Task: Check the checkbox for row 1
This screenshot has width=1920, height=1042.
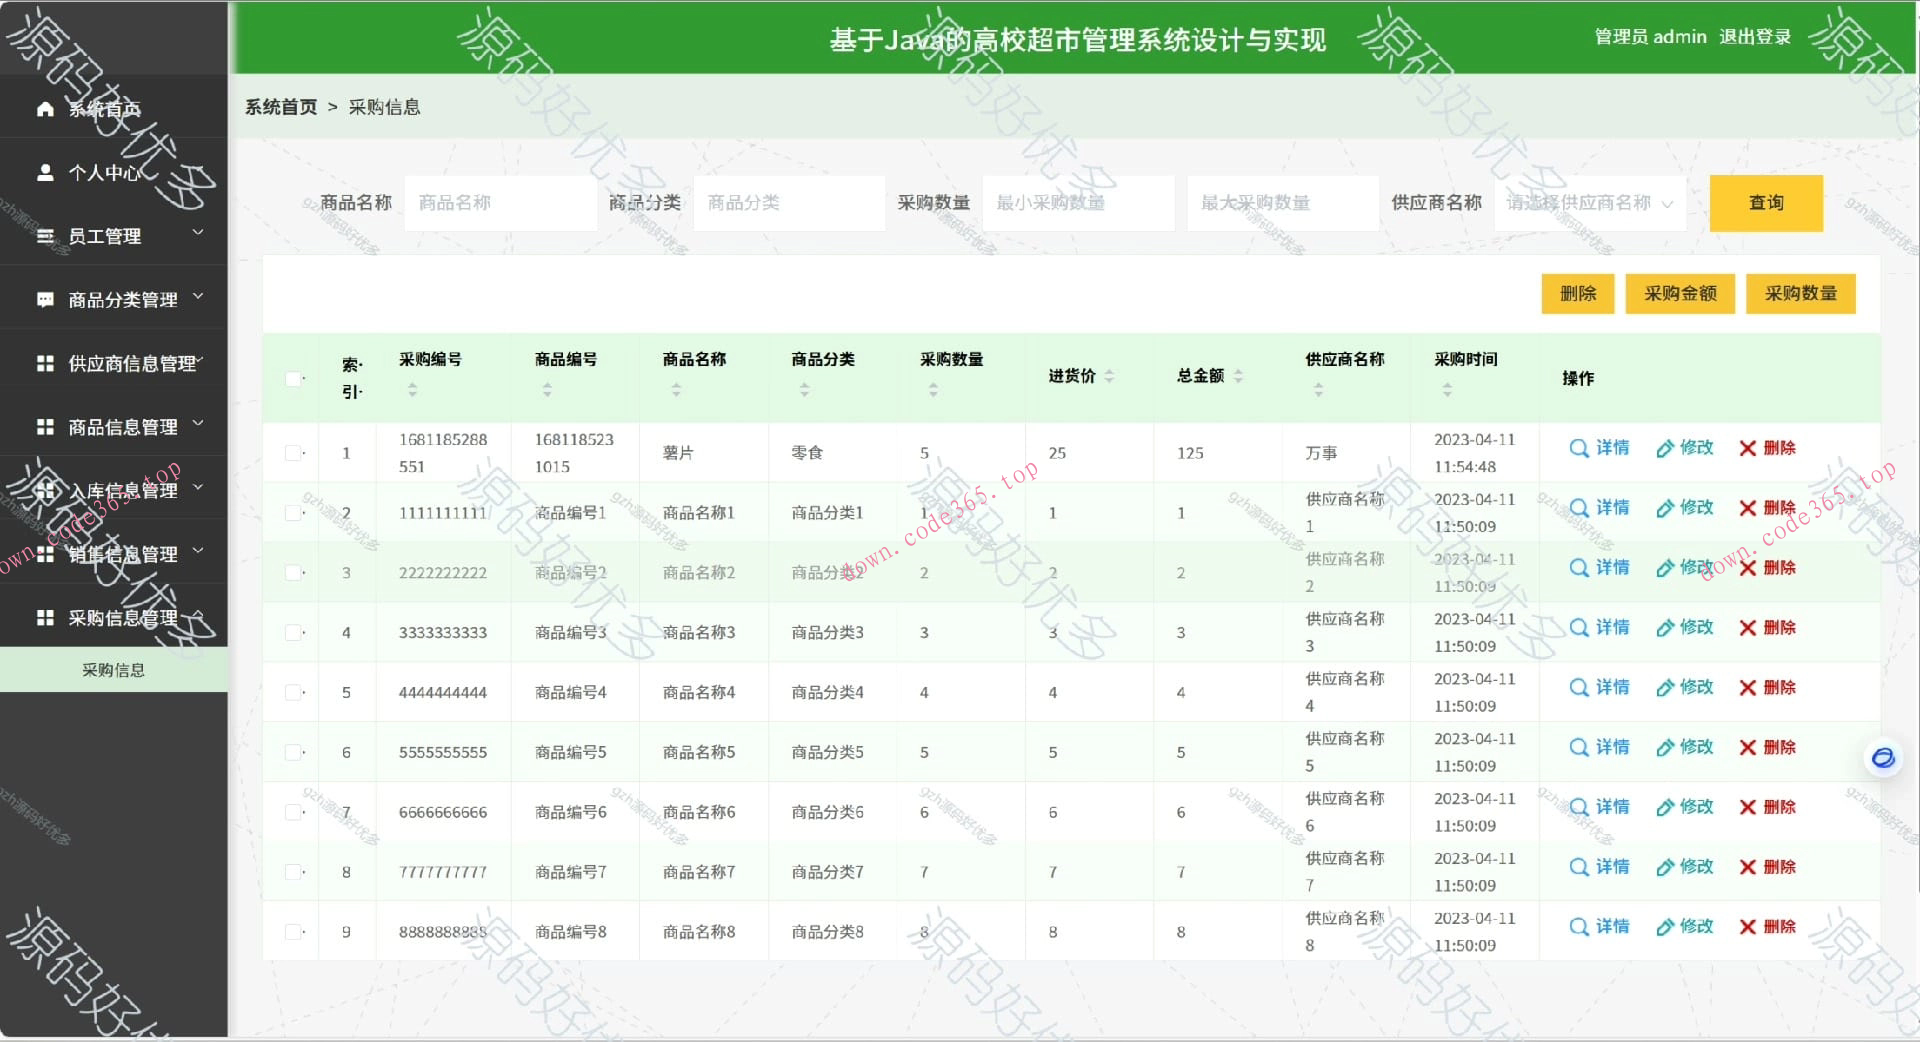Action: click(x=293, y=452)
